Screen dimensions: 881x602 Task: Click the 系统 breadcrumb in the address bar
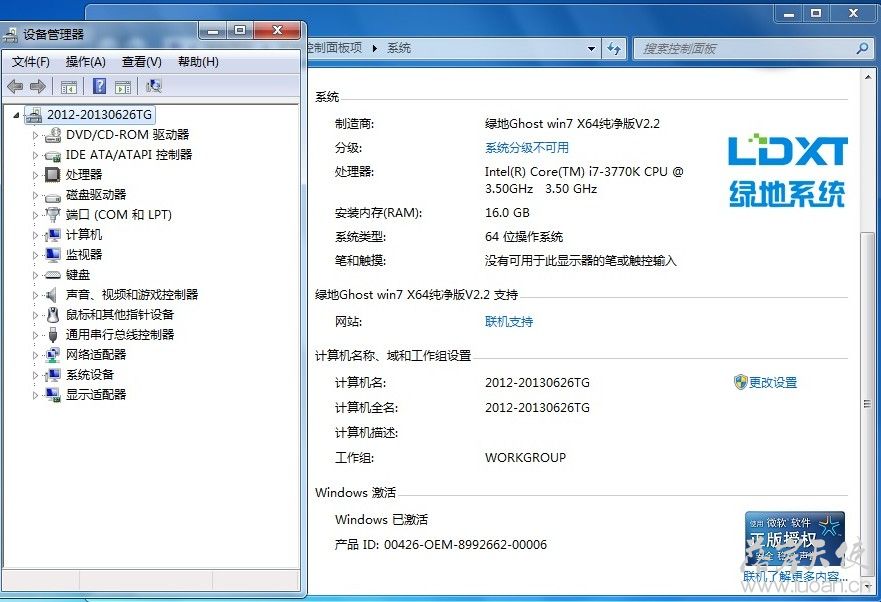point(399,48)
